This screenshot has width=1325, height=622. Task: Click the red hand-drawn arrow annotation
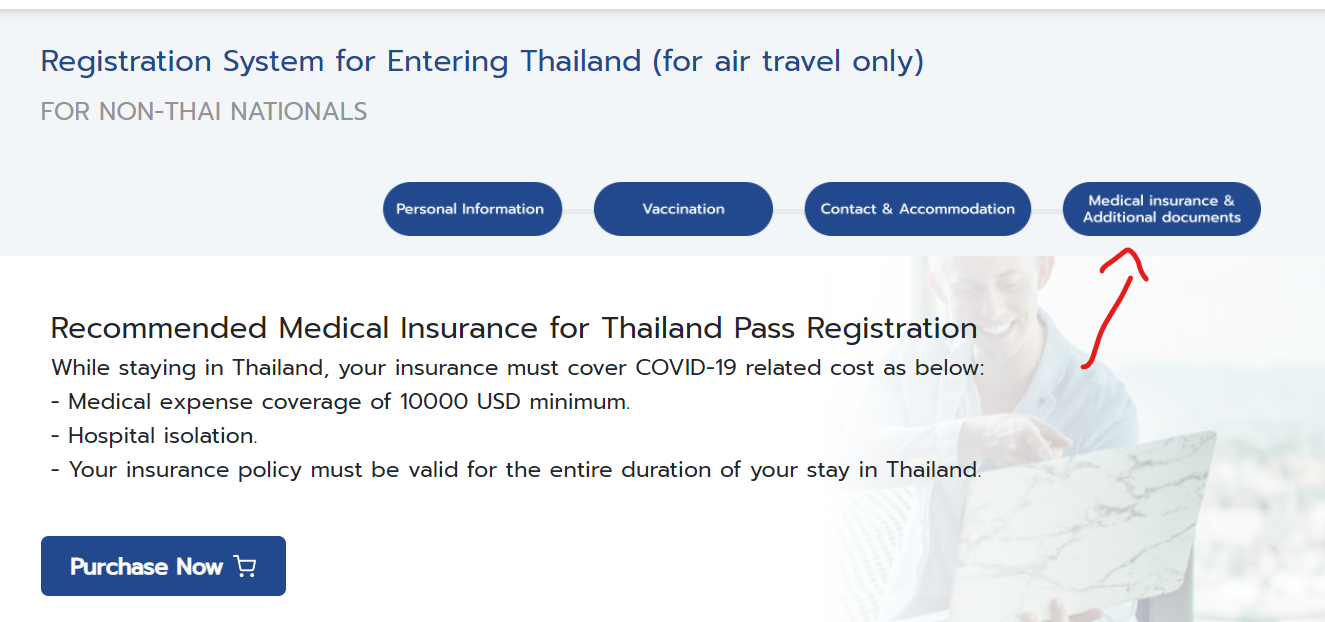point(1115,308)
